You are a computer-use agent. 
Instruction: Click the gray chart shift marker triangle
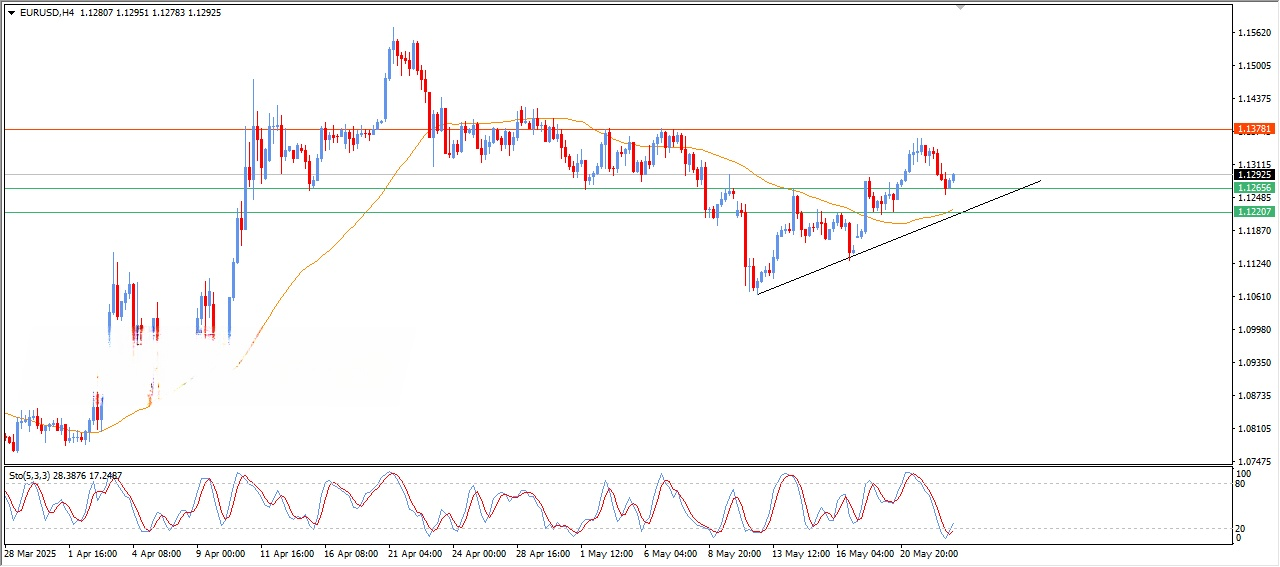click(x=961, y=7)
